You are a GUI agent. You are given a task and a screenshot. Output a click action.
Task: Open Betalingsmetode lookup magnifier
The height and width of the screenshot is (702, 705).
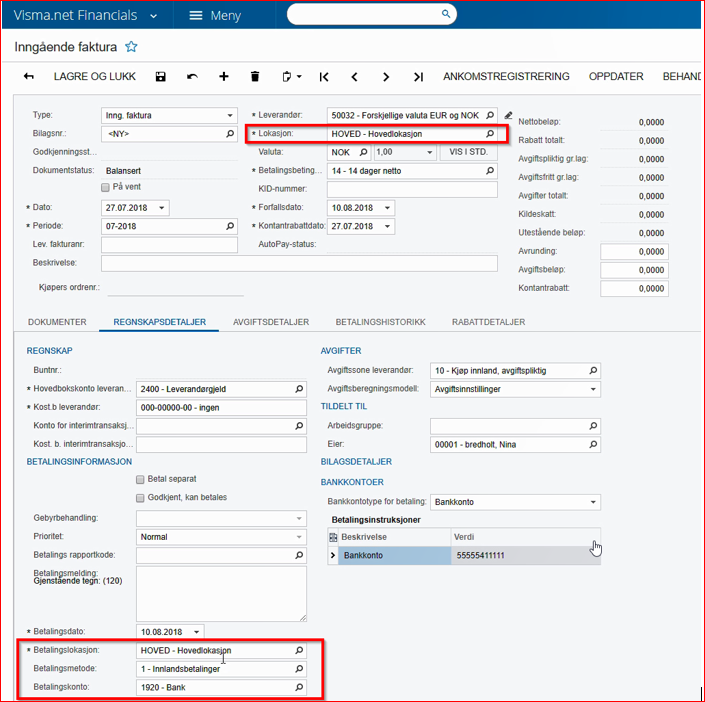coord(299,668)
